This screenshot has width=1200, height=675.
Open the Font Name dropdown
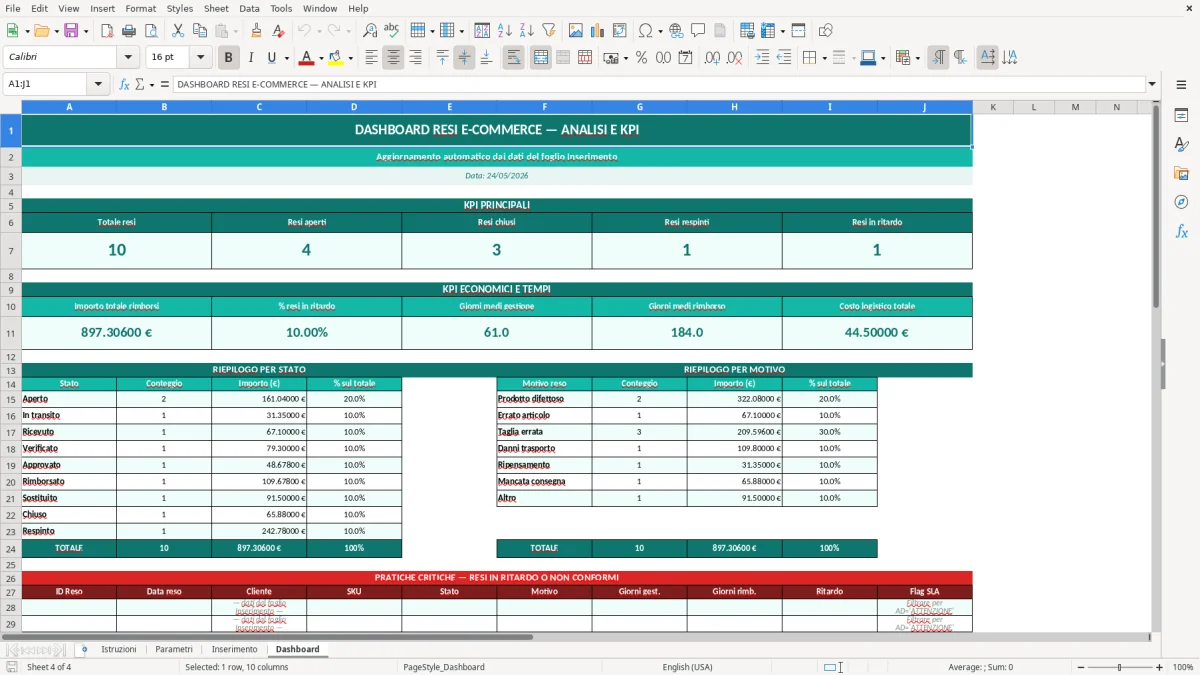coord(127,58)
